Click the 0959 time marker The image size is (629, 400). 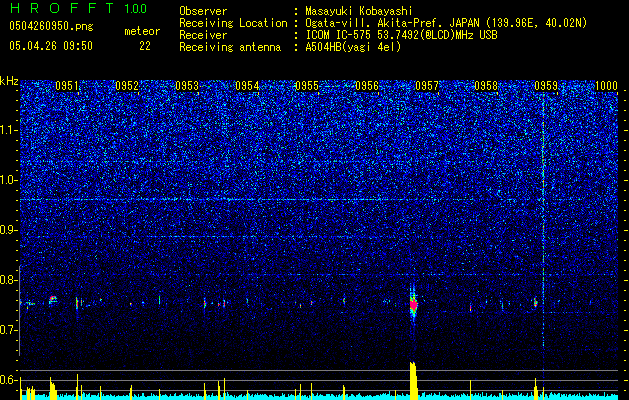pos(546,86)
